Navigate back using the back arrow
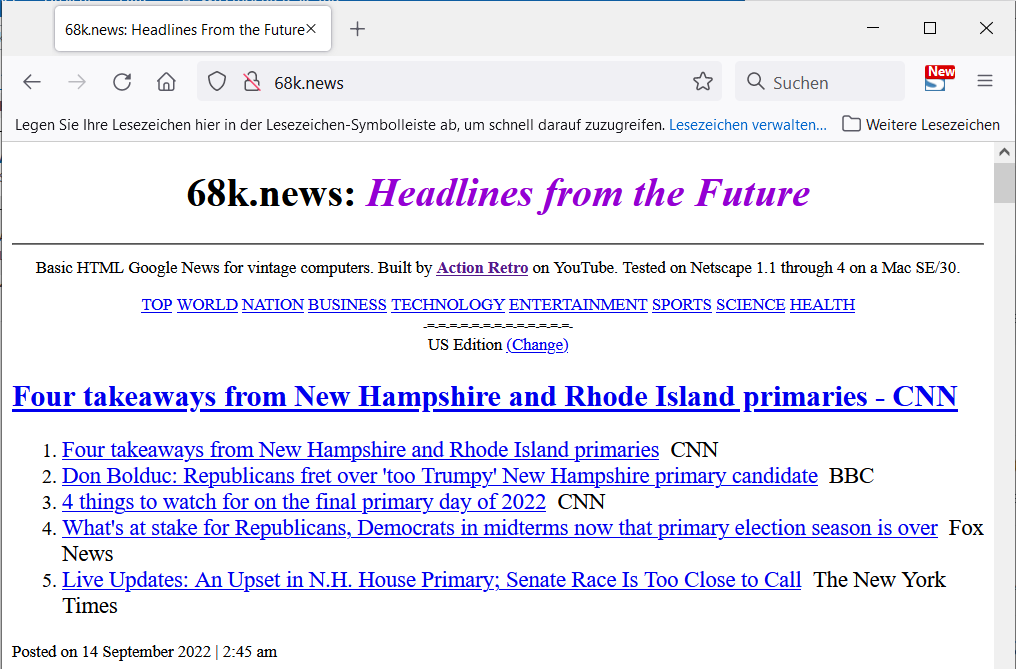Image resolution: width=1016 pixels, height=669 pixels. pyautogui.click(x=31, y=82)
